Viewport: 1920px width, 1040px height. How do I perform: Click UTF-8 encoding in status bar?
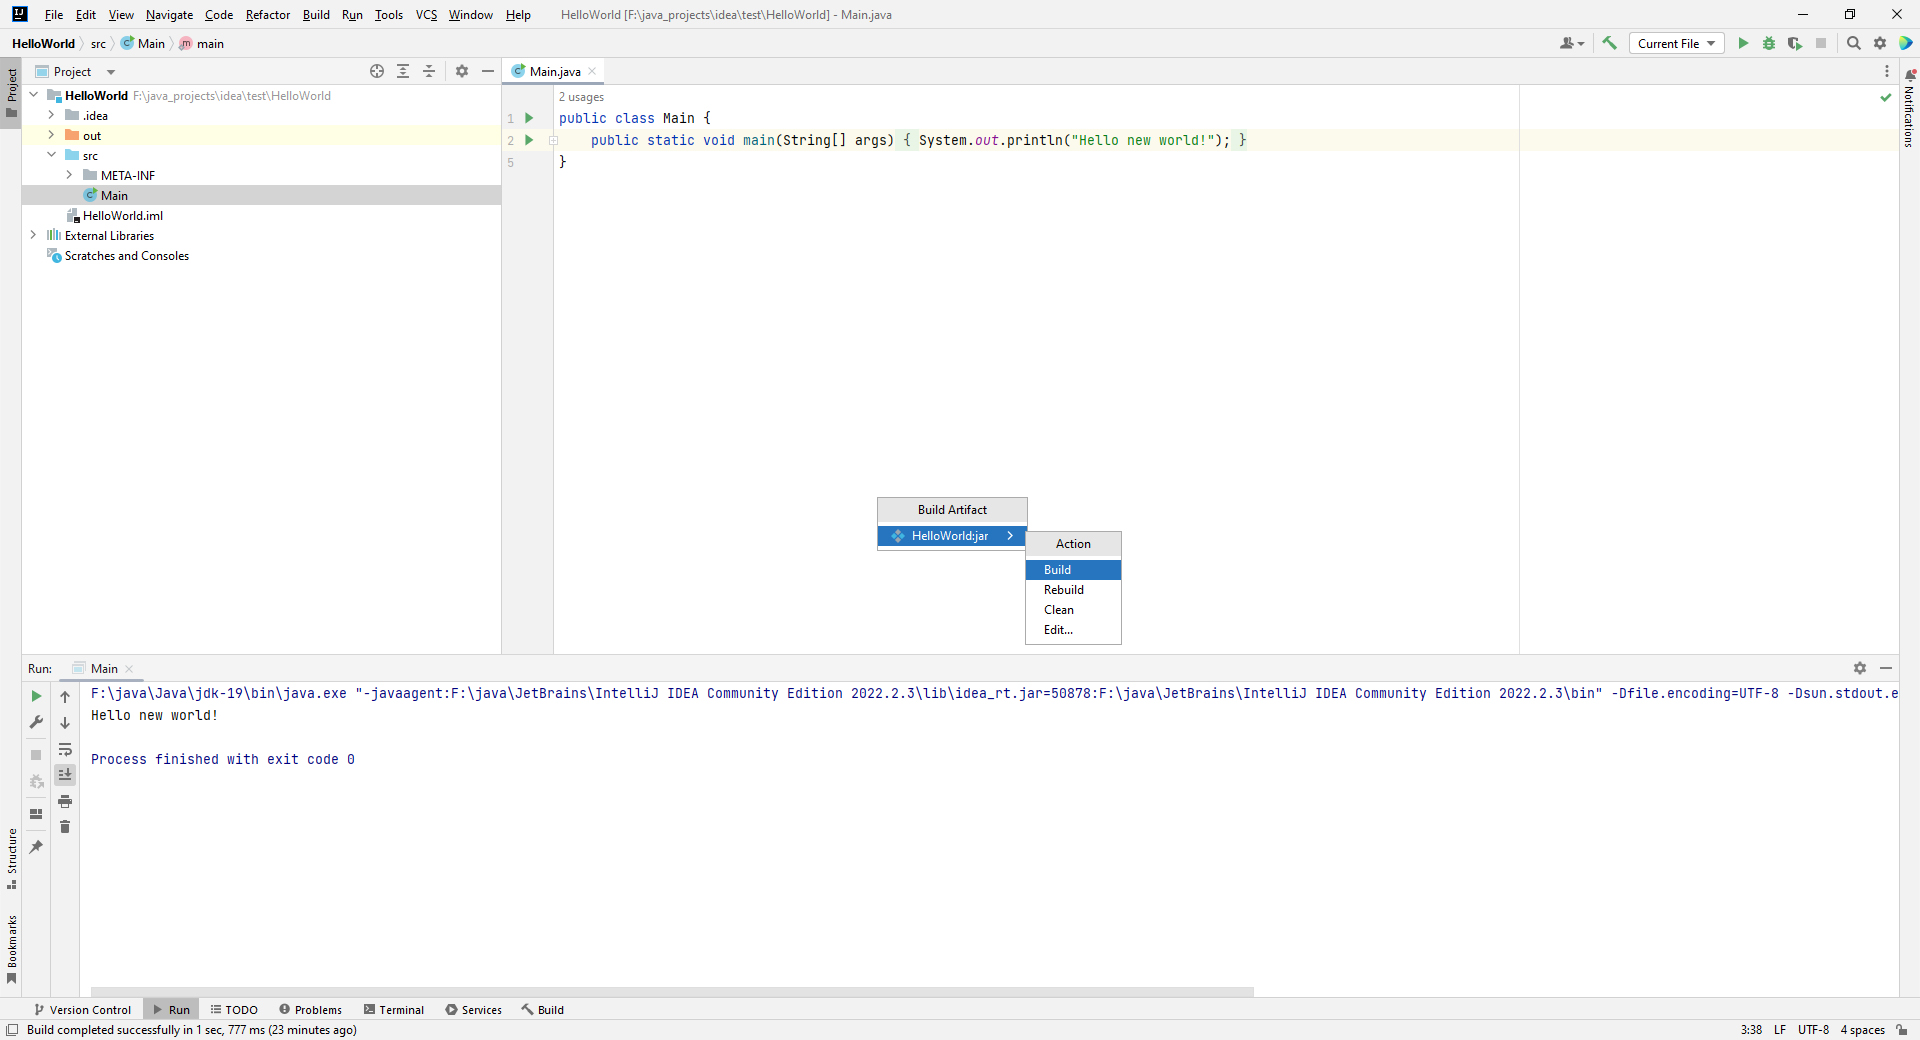coord(1813,1030)
